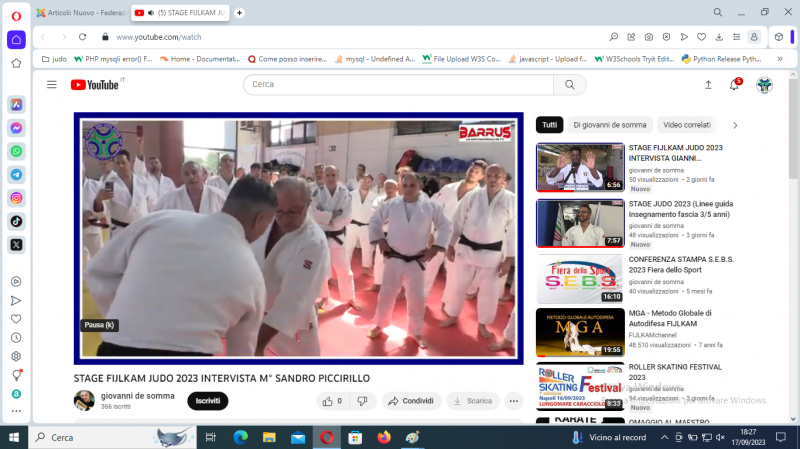Open W3Schools Tryit Editor bookmark
Image resolution: width=800 pixels, height=449 pixels.
coord(634,59)
